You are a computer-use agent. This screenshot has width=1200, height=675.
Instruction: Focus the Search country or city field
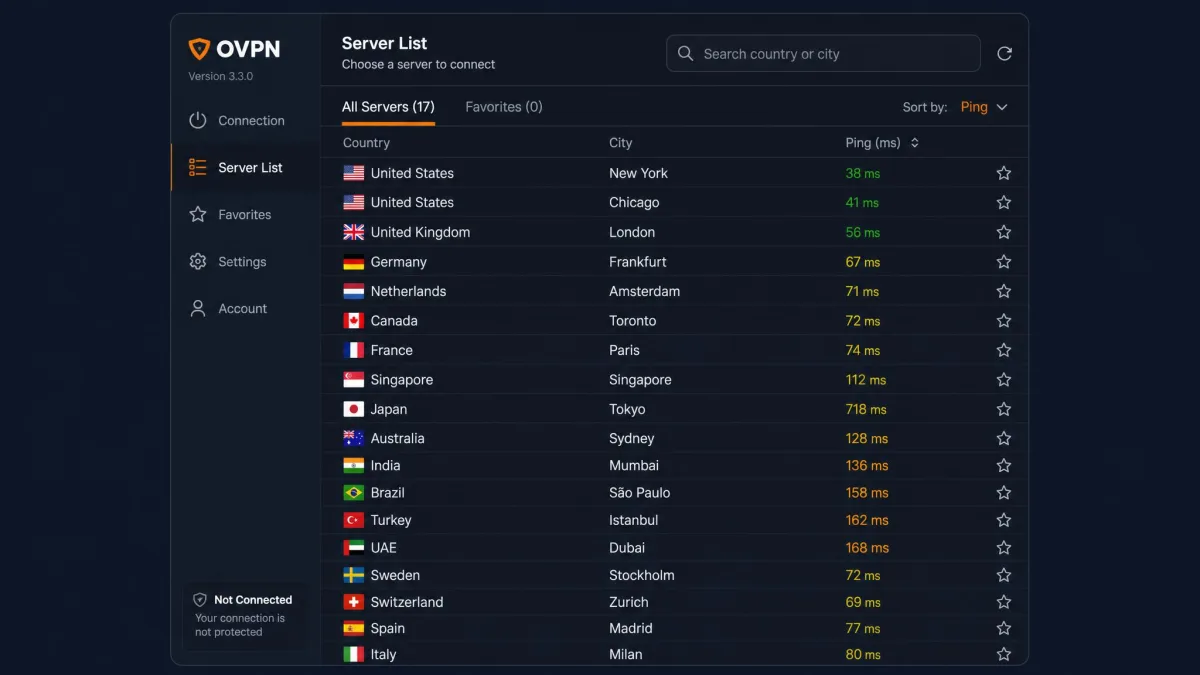point(823,54)
